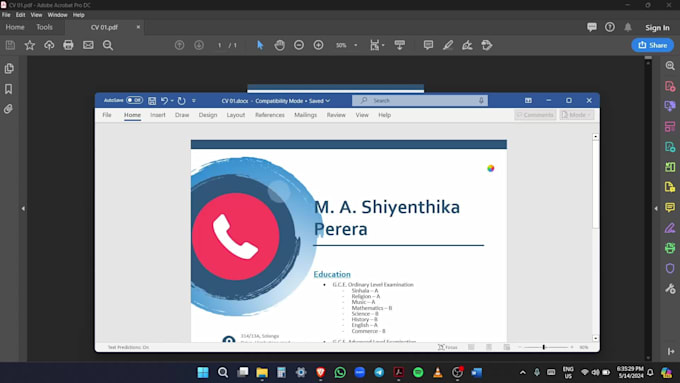Screen dimensions: 680x383
Task: Open the Windows Start menu
Action: (x=203, y=372)
